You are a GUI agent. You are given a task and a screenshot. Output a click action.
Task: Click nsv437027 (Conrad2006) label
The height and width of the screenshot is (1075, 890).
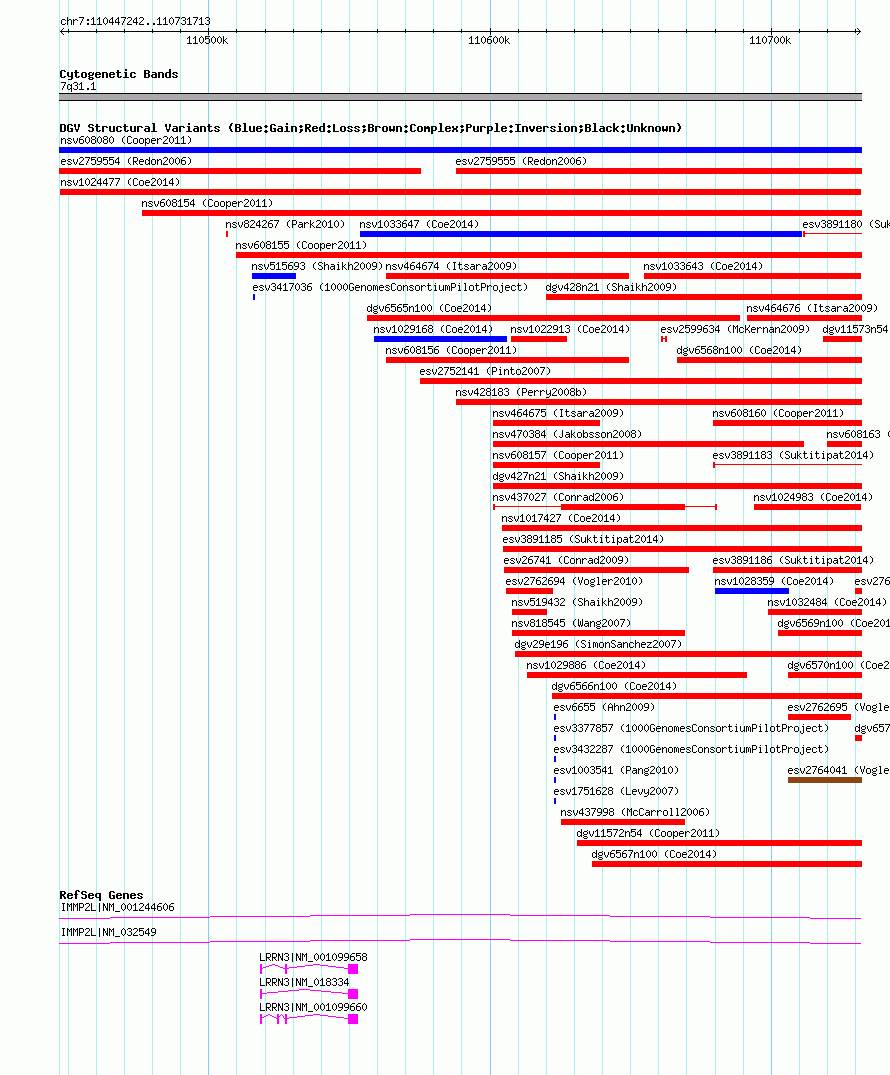tap(558, 497)
